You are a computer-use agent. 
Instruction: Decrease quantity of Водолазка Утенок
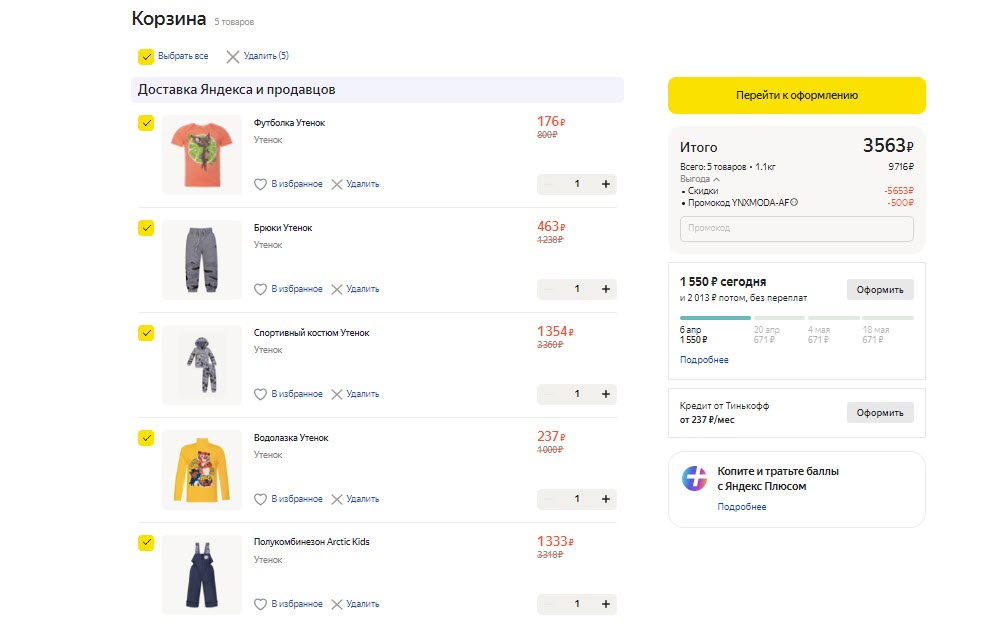click(549, 499)
